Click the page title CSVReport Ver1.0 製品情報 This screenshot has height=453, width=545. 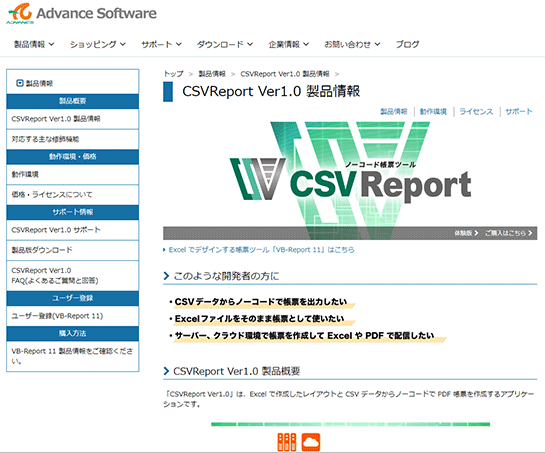[271, 91]
